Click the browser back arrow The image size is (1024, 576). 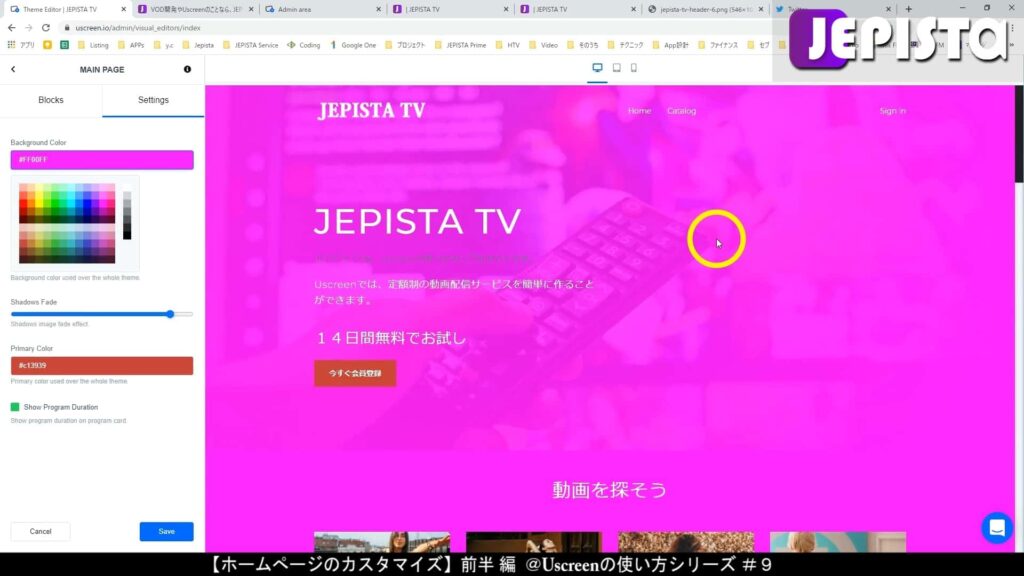[12, 28]
